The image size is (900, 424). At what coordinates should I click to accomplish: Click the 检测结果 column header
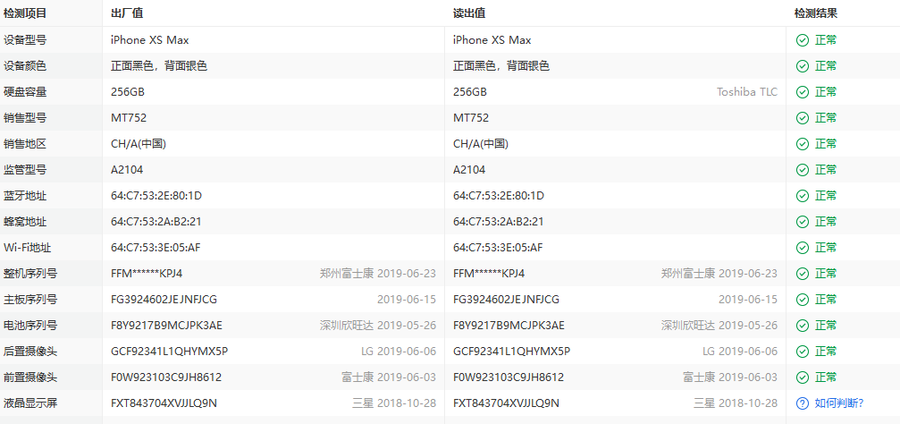point(816,13)
